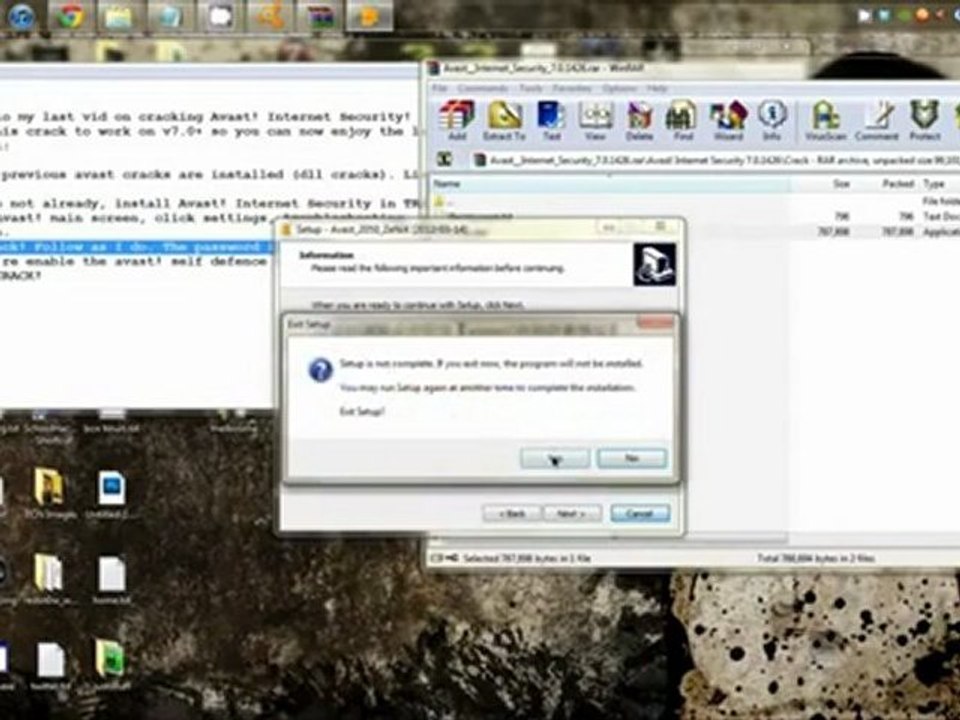960x720 pixels.
Task: Select the parent folder '..' row in WinRAR
Action: (x=695, y=201)
